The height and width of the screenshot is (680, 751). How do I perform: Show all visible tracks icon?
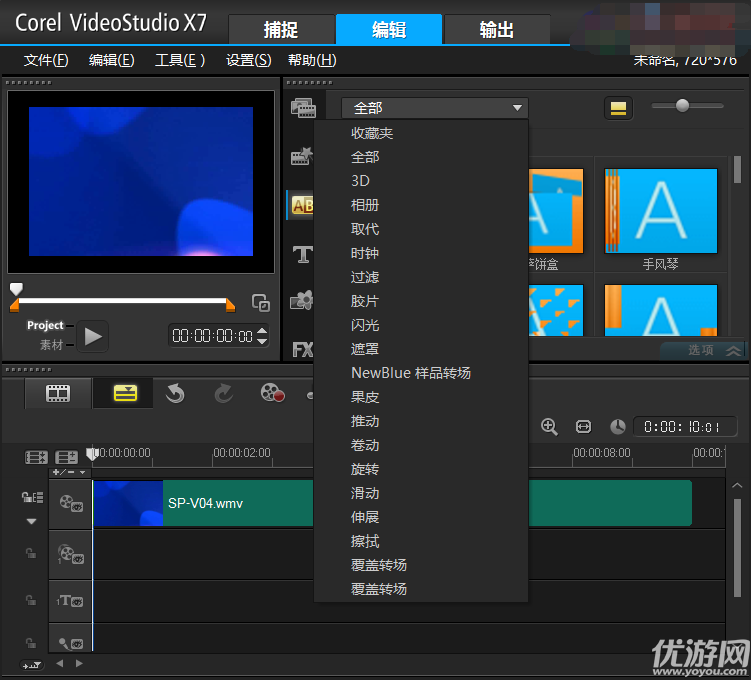click(36, 457)
